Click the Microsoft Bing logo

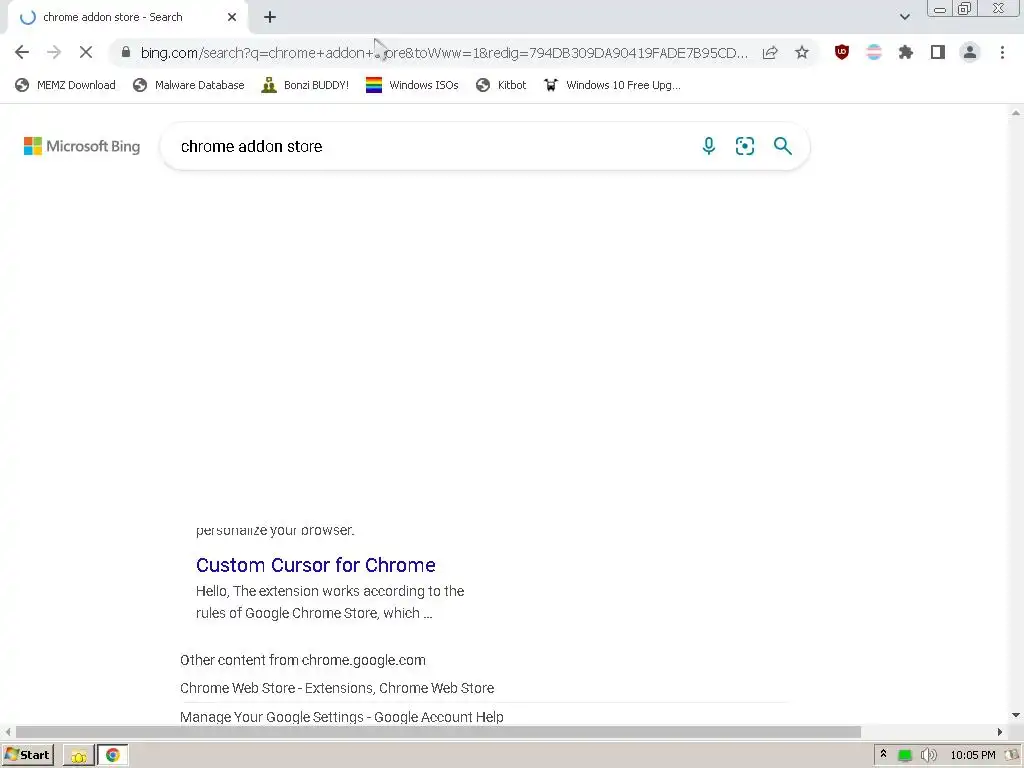(x=82, y=146)
